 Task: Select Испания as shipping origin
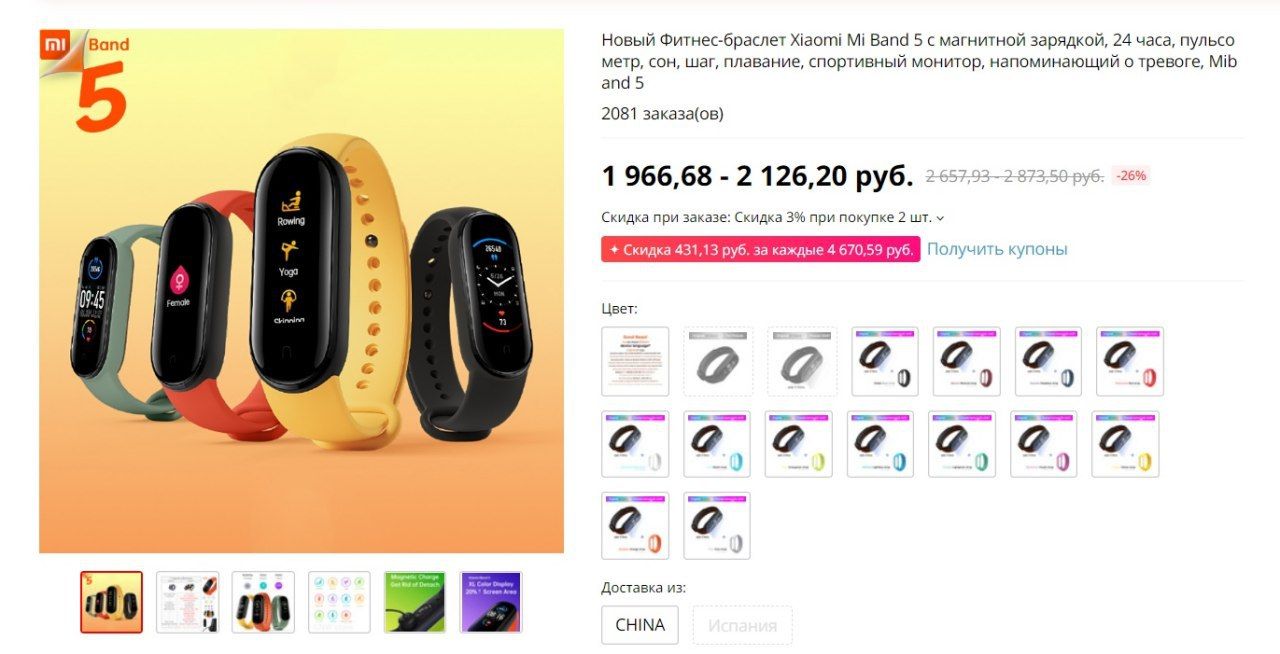tap(742, 625)
